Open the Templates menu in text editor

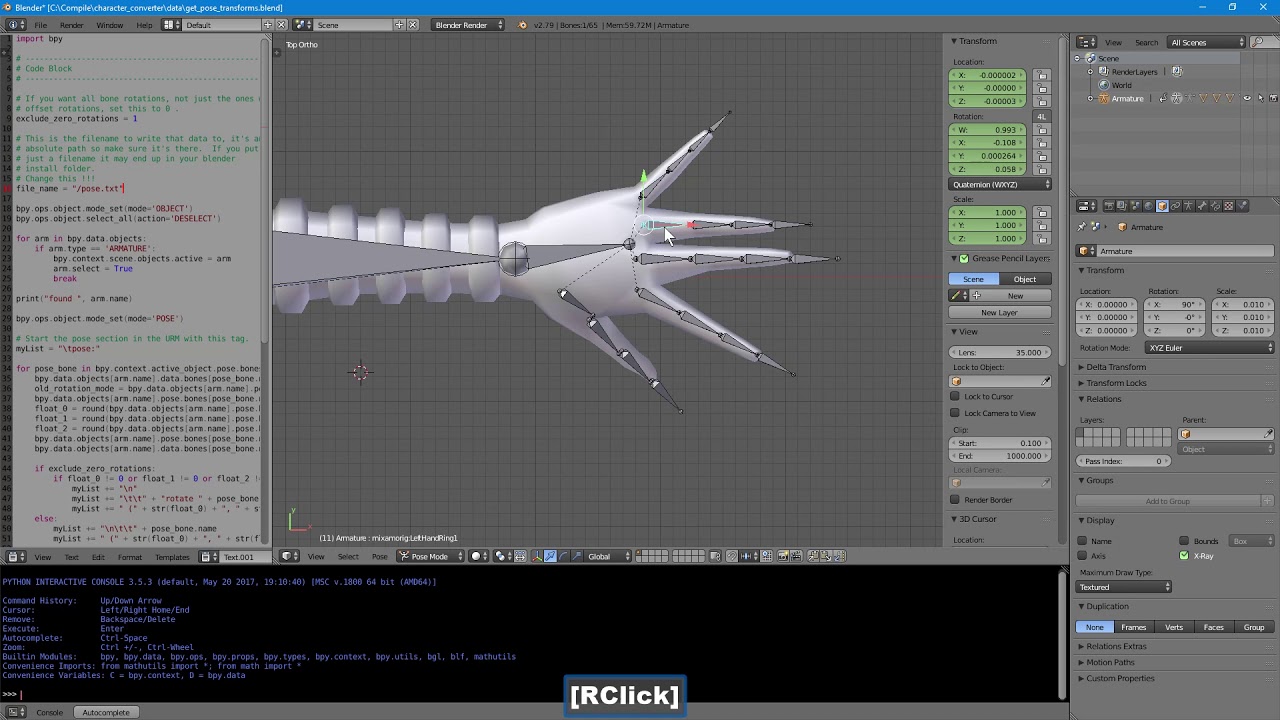coord(172,557)
